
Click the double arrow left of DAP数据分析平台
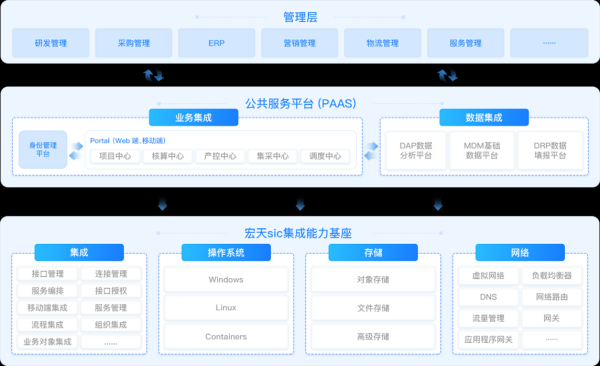pyautogui.click(x=371, y=151)
